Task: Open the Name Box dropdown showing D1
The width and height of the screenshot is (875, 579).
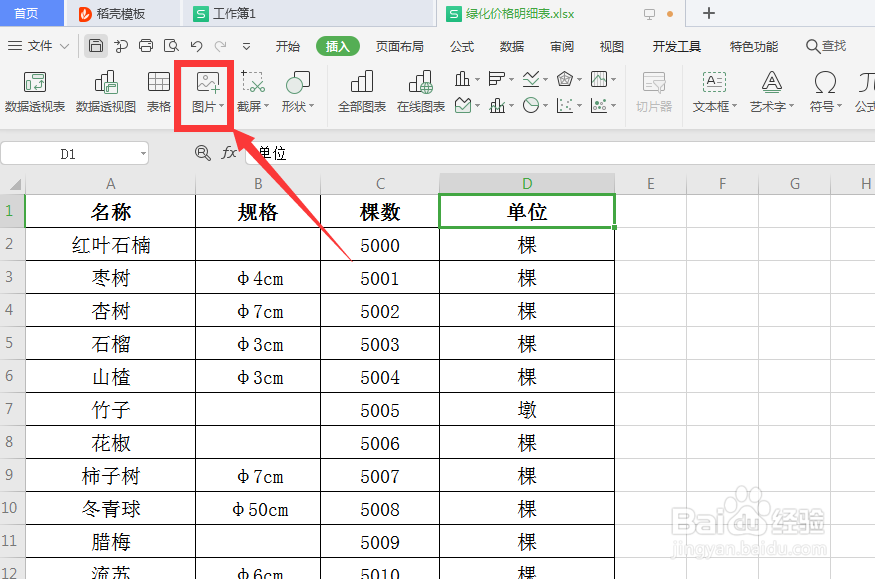Action: (x=143, y=153)
